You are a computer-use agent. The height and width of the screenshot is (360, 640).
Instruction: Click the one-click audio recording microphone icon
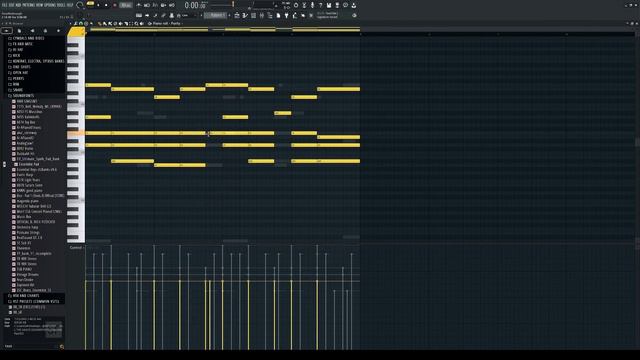tap(313, 5)
